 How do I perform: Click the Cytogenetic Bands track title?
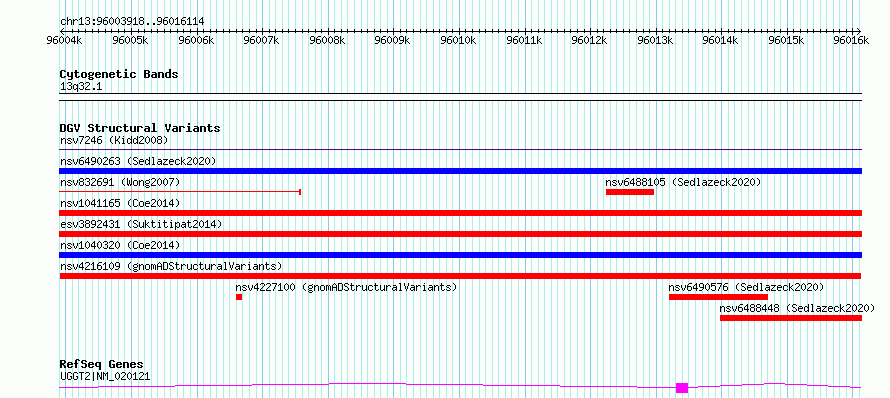(x=119, y=74)
